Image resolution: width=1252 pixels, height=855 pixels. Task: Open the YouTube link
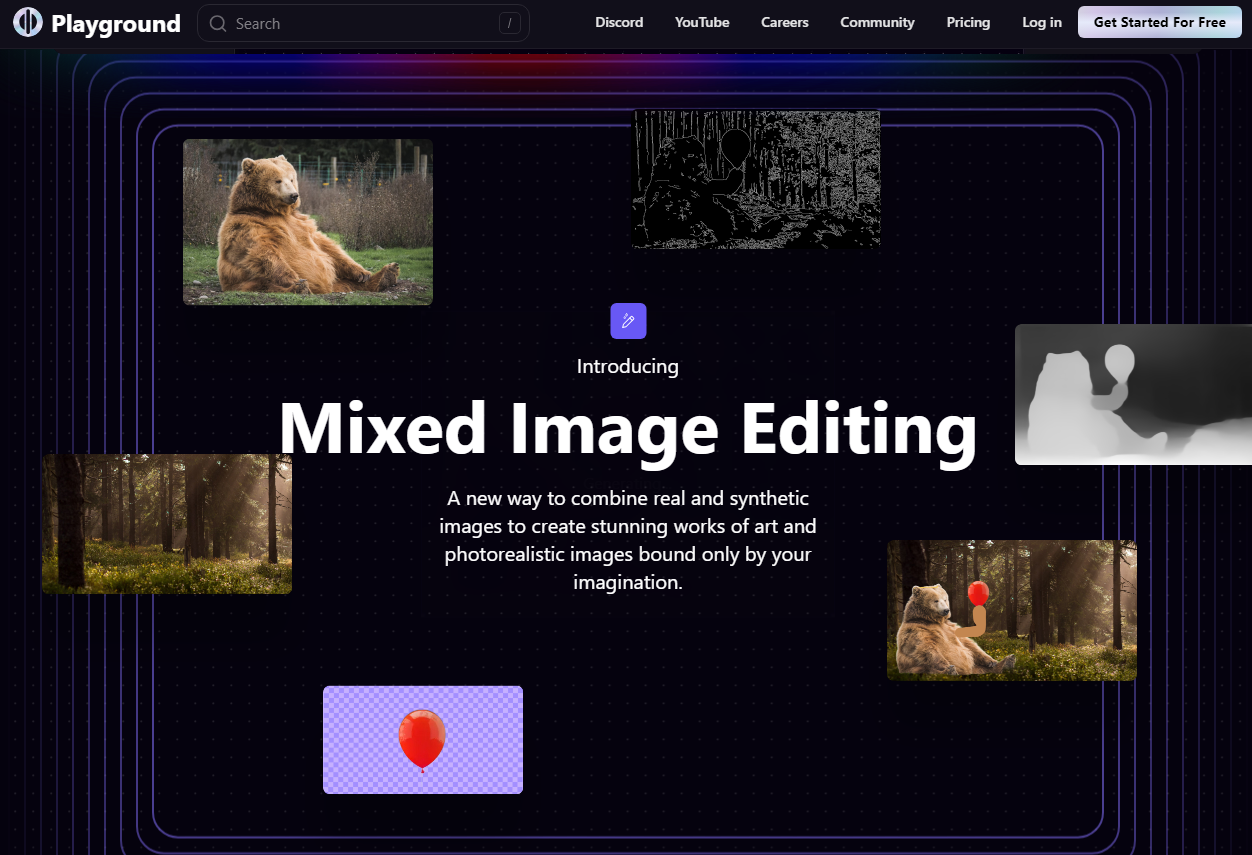coord(702,22)
